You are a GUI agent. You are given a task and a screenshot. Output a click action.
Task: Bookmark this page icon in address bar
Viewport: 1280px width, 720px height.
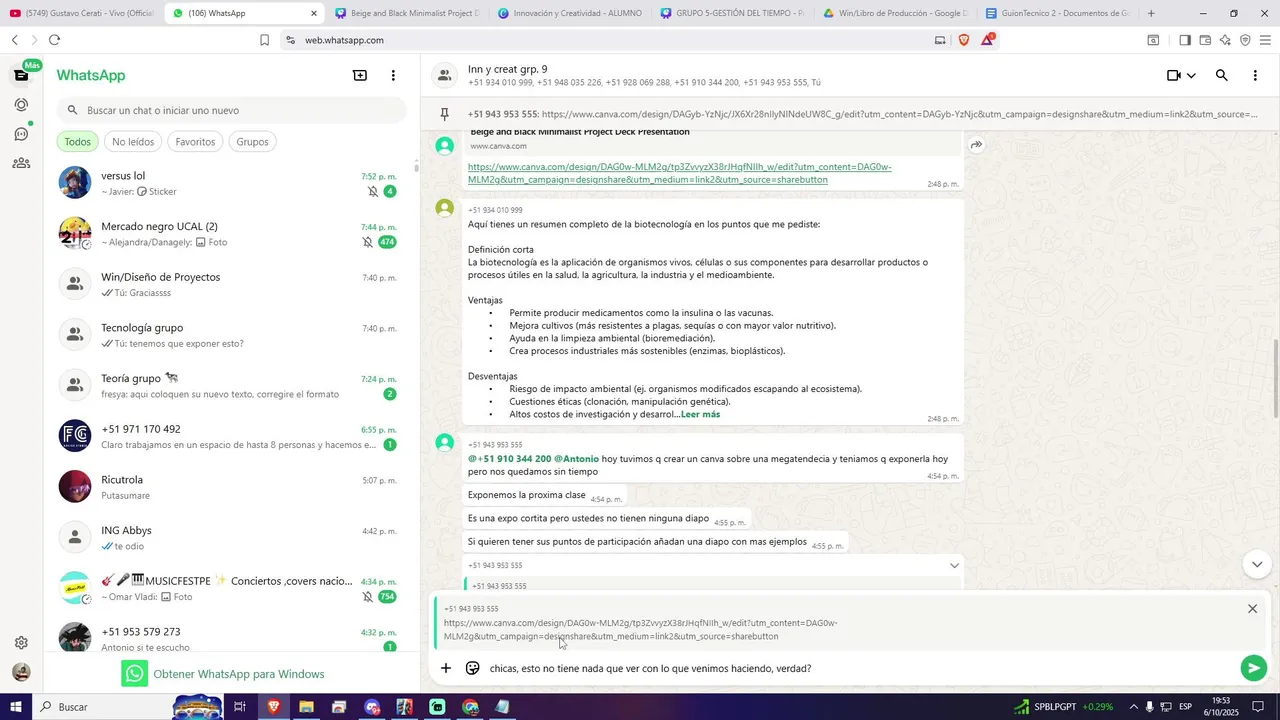coord(264,40)
